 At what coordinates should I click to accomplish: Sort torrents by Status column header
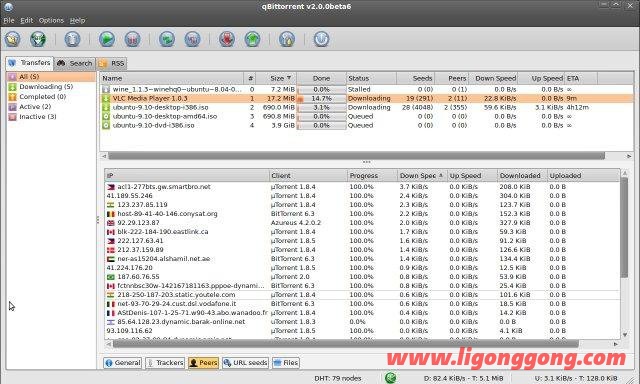point(371,78)
